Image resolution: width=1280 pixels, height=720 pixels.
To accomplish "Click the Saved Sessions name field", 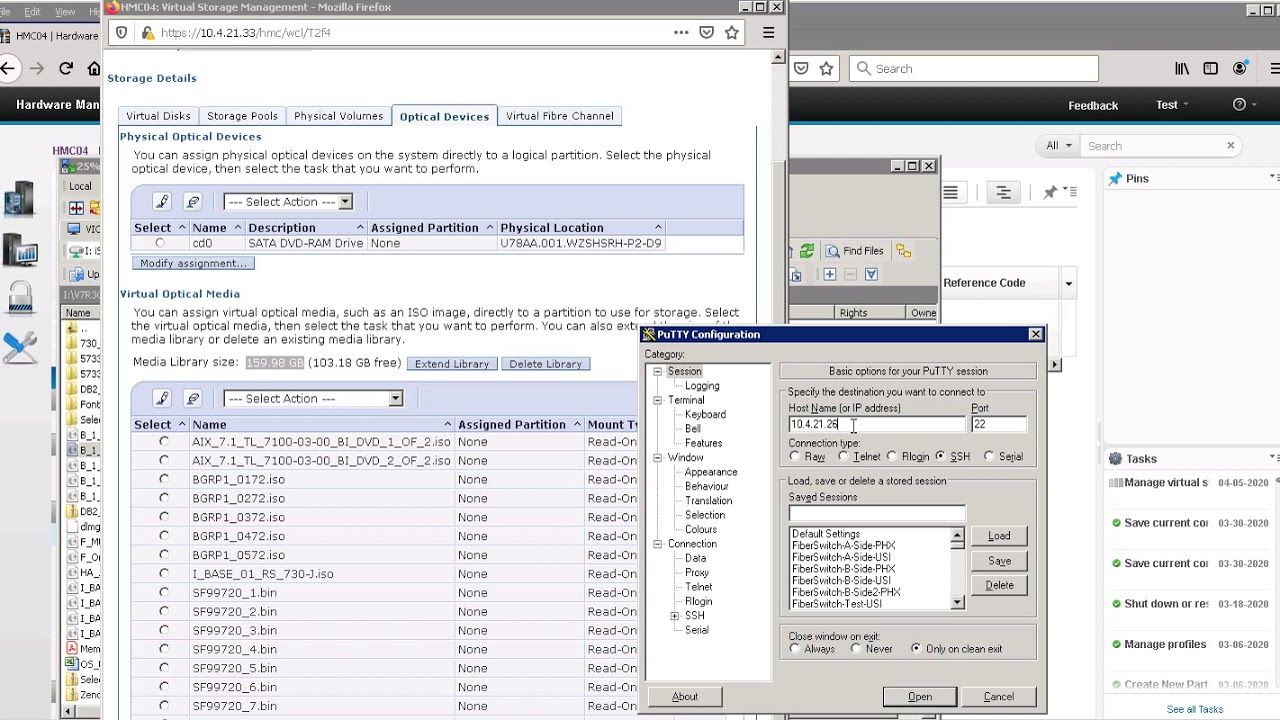I will pos(877,514).
